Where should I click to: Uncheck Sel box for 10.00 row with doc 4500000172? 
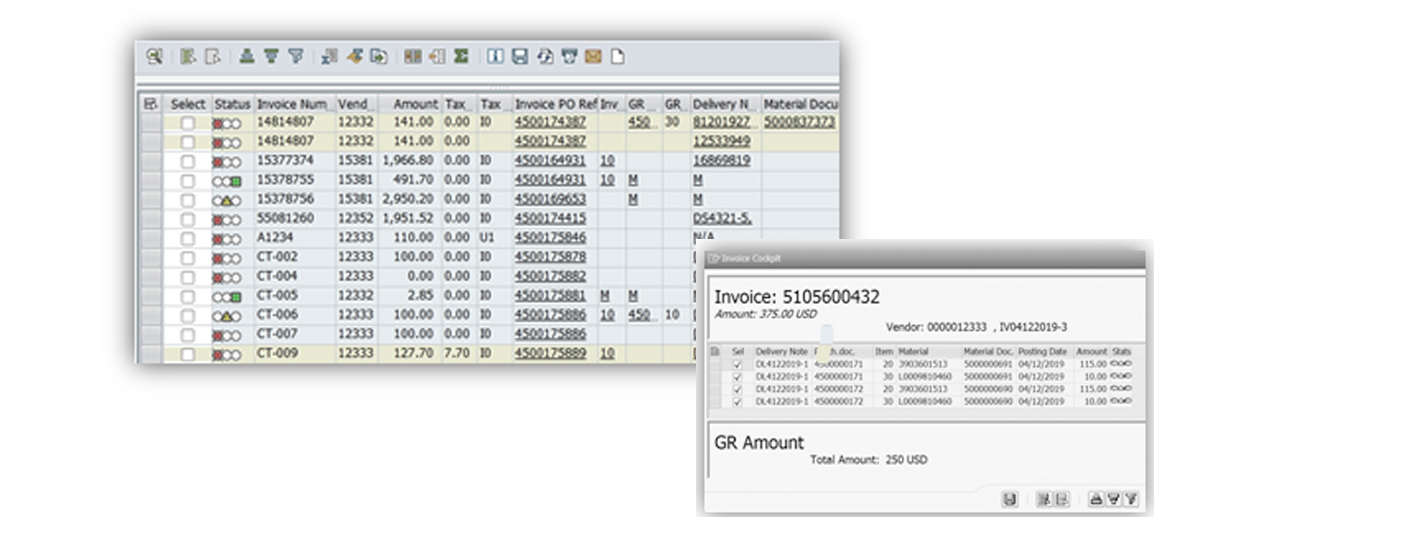click(x=738, y=401)
